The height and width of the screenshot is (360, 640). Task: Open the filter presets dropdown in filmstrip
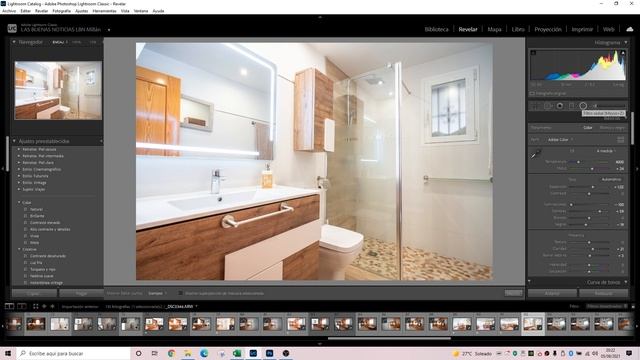(607, 306)
